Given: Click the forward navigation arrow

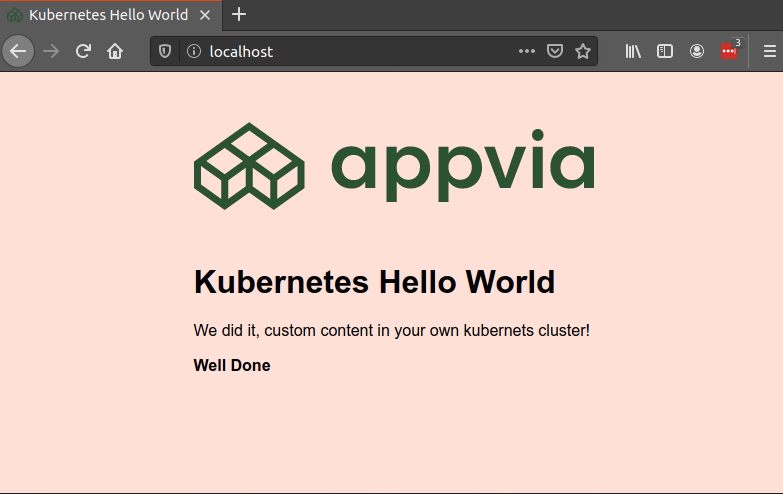Looking at the screenshot, I should click(x=51, y=51).
